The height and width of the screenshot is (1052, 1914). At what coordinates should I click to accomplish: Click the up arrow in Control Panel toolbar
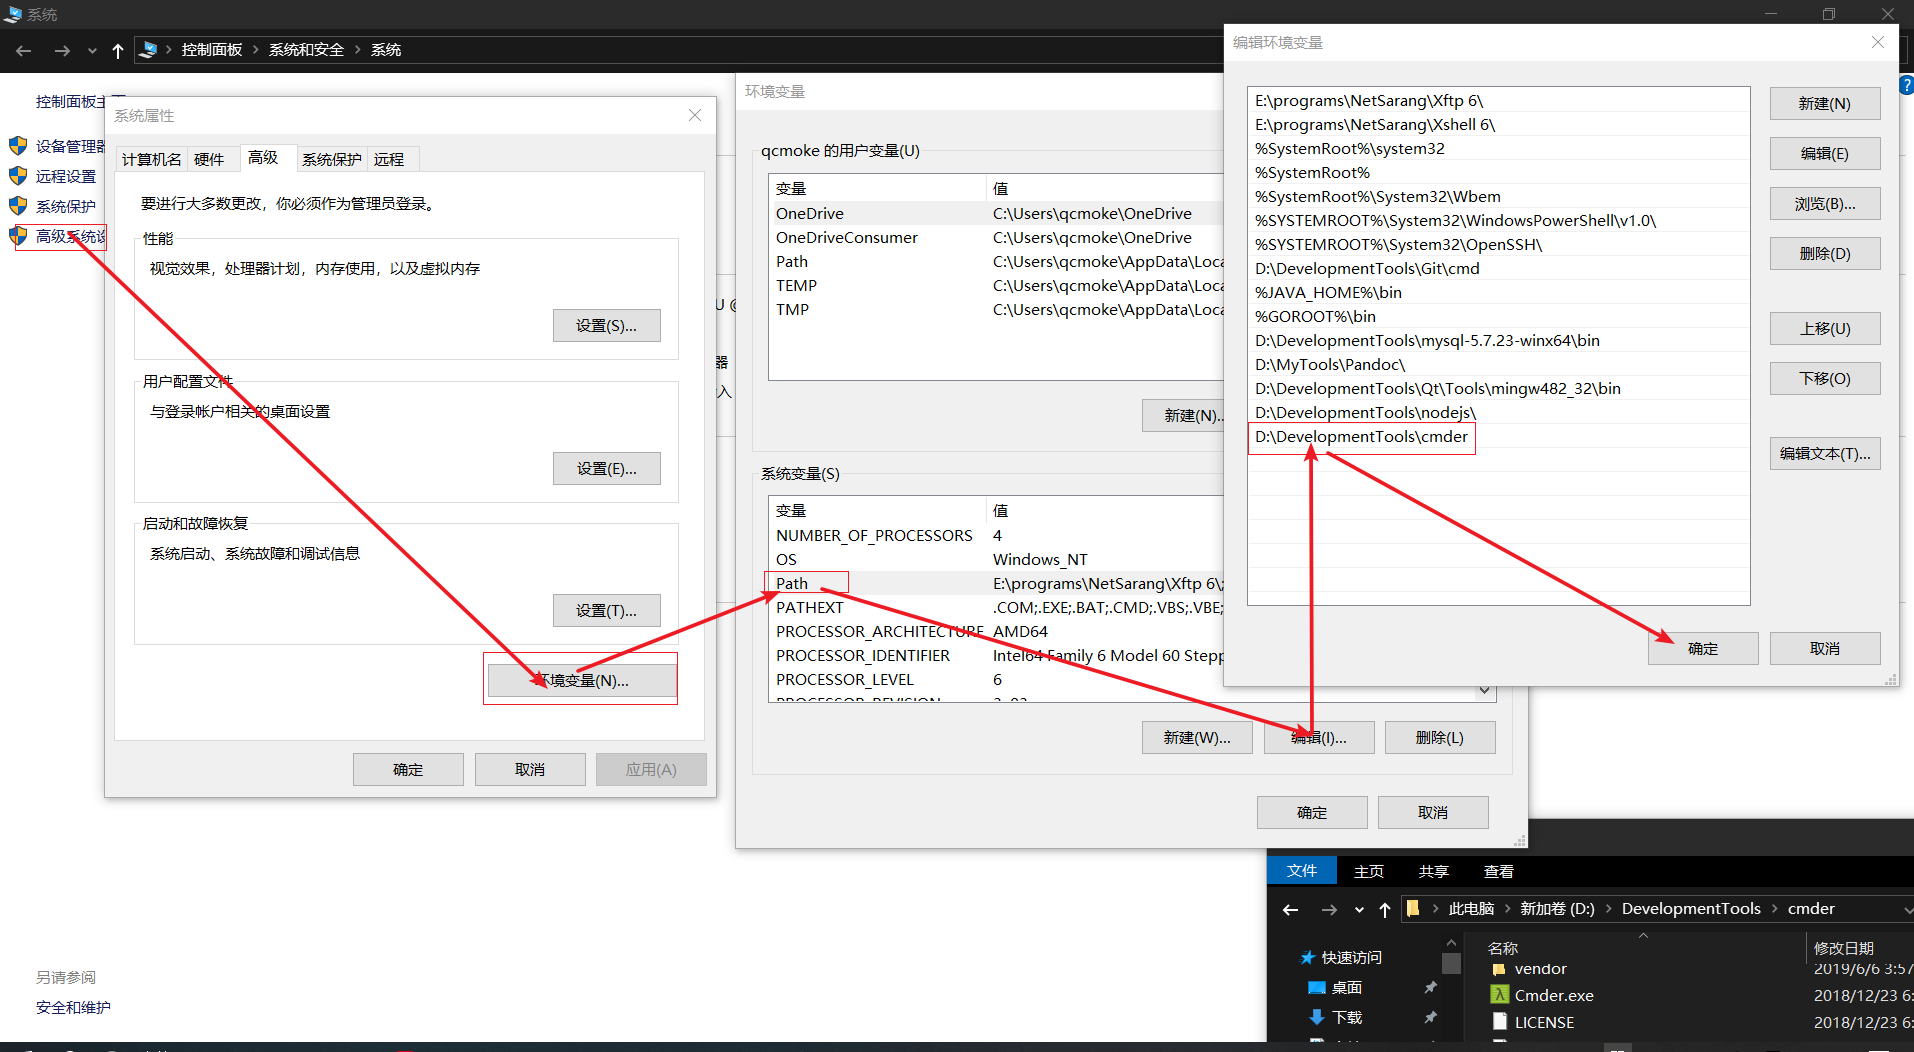118,50
